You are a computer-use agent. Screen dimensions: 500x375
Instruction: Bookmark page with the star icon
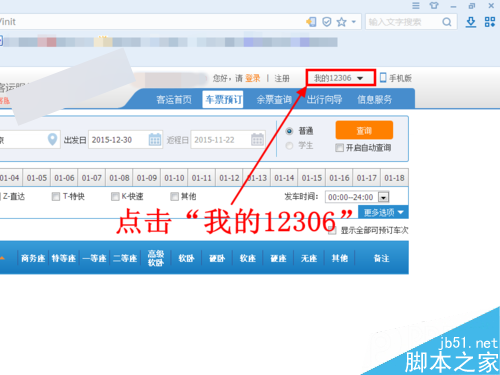341,22
